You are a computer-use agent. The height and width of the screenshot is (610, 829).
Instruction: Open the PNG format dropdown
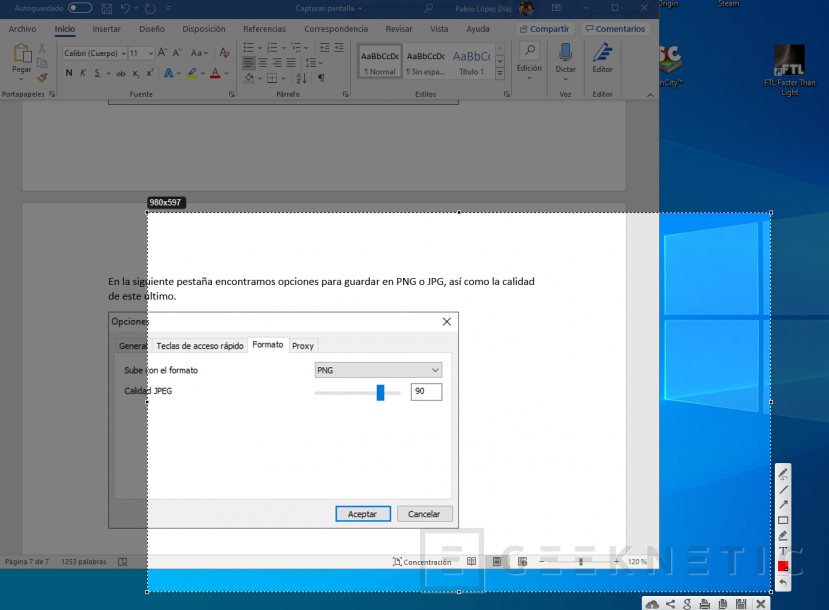coord(378,370)
